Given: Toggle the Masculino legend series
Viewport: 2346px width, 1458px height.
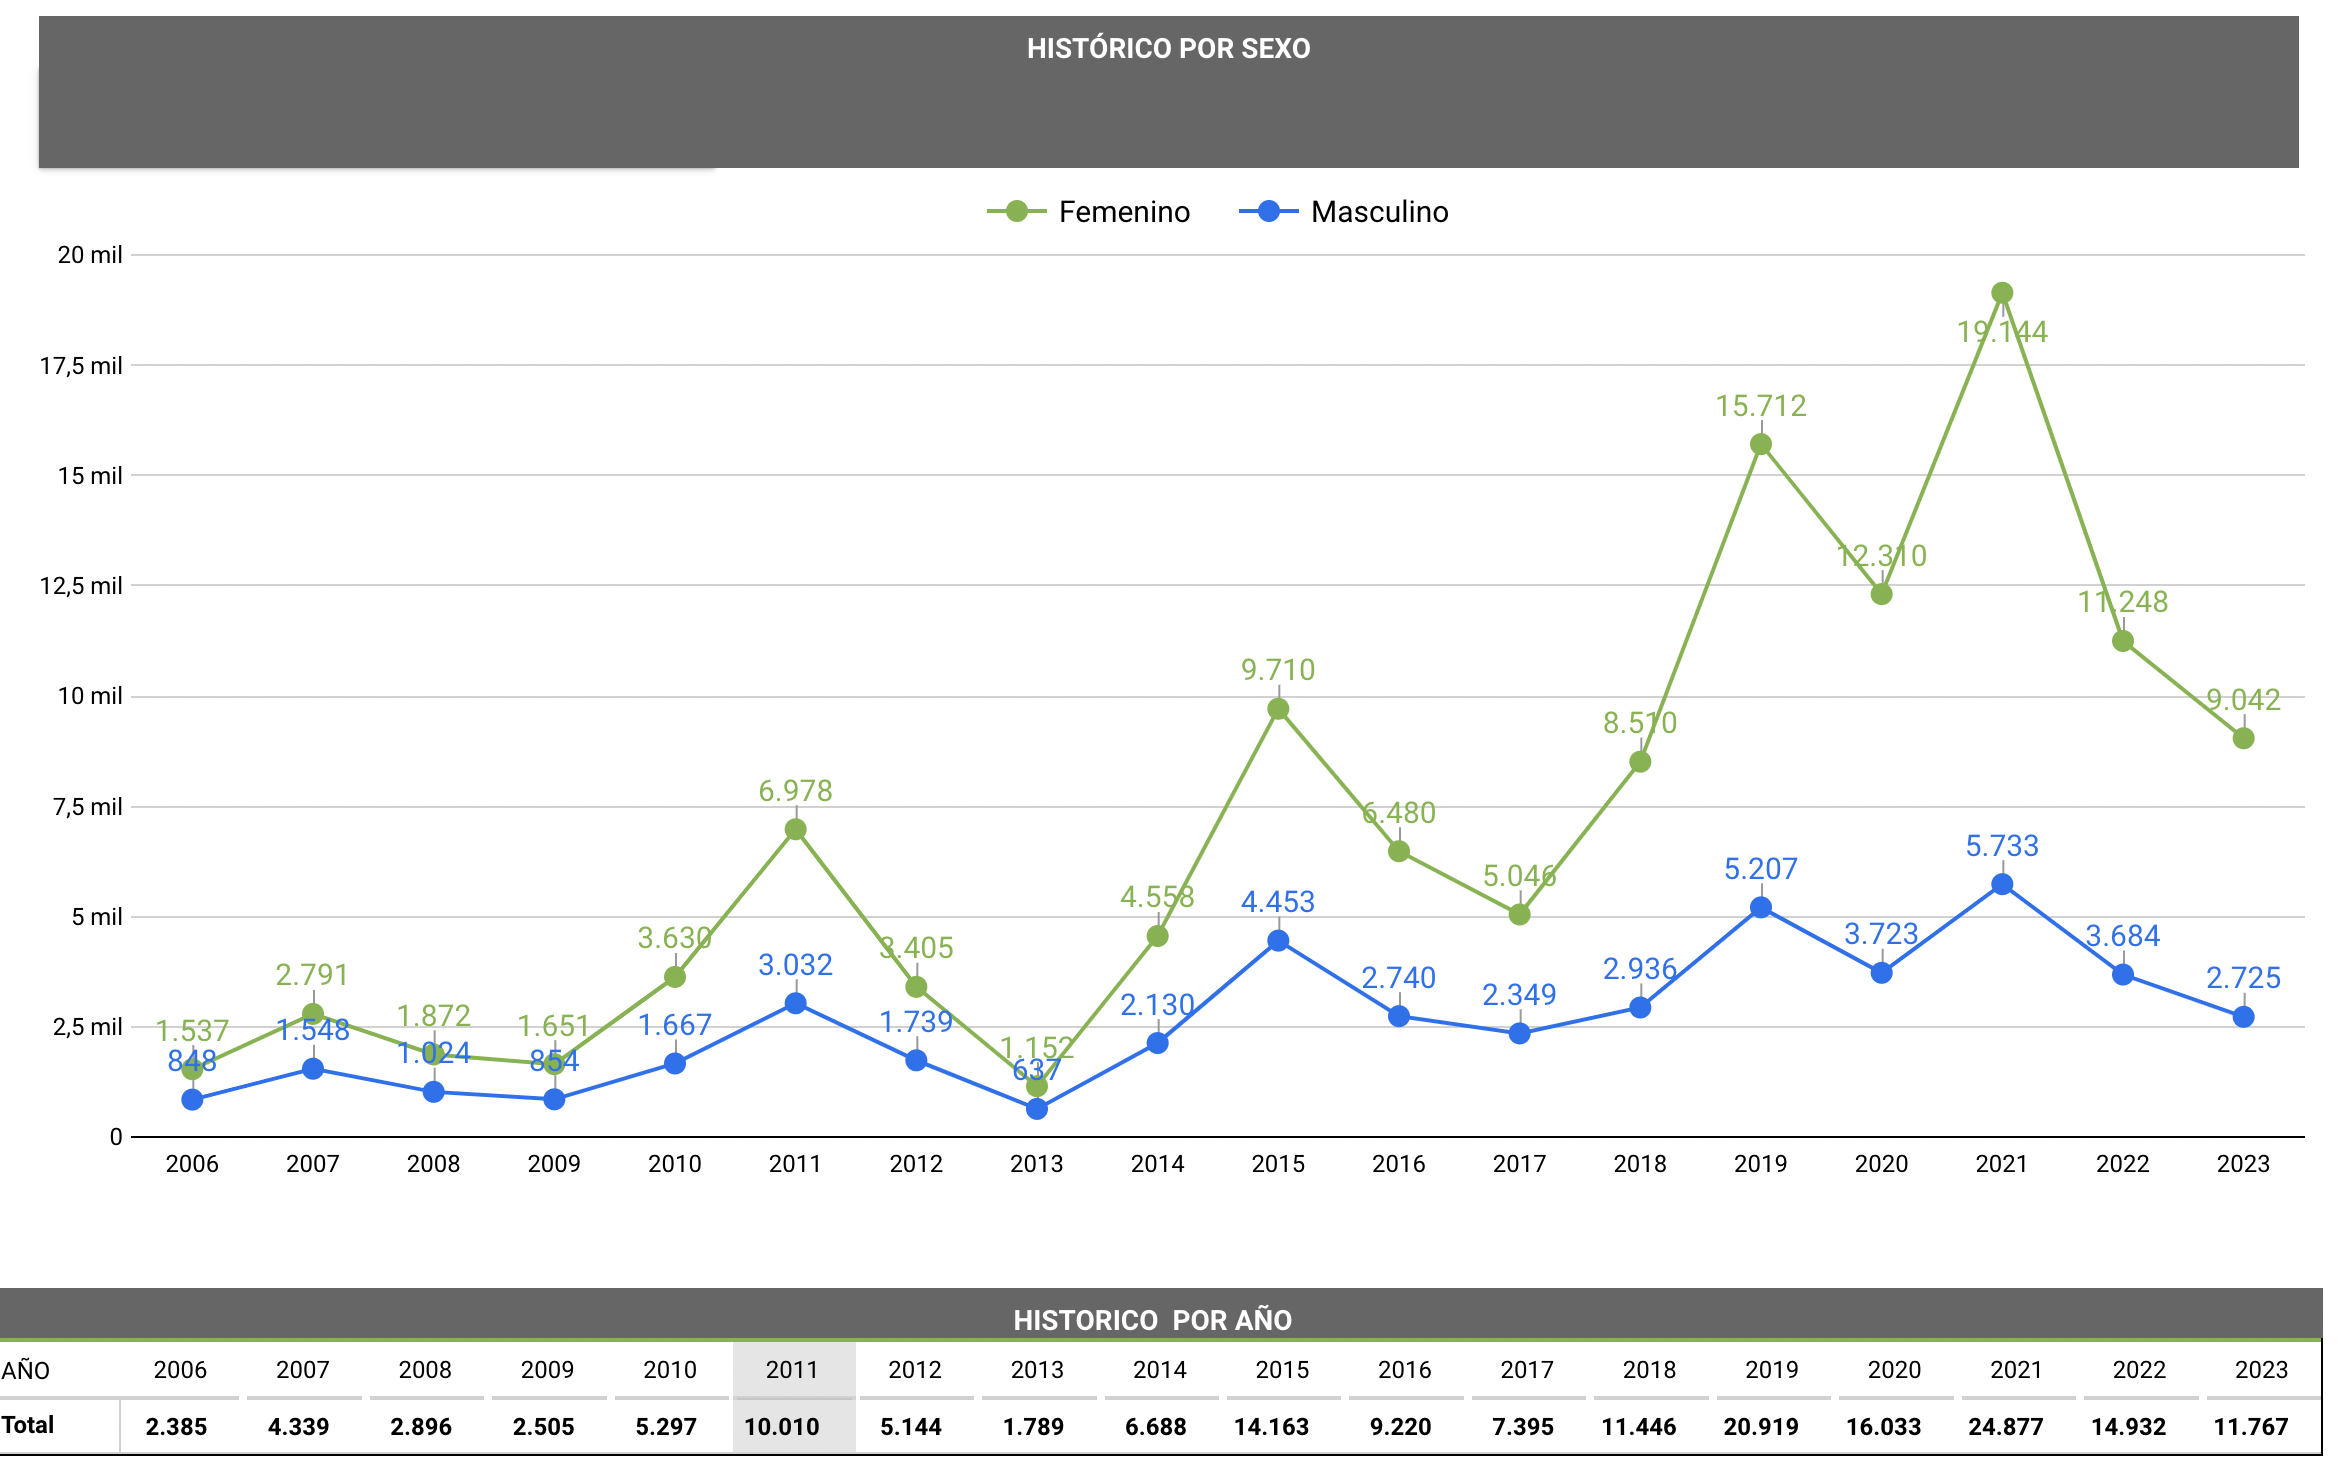Looking at the screenshot, I should (1378, 212).
